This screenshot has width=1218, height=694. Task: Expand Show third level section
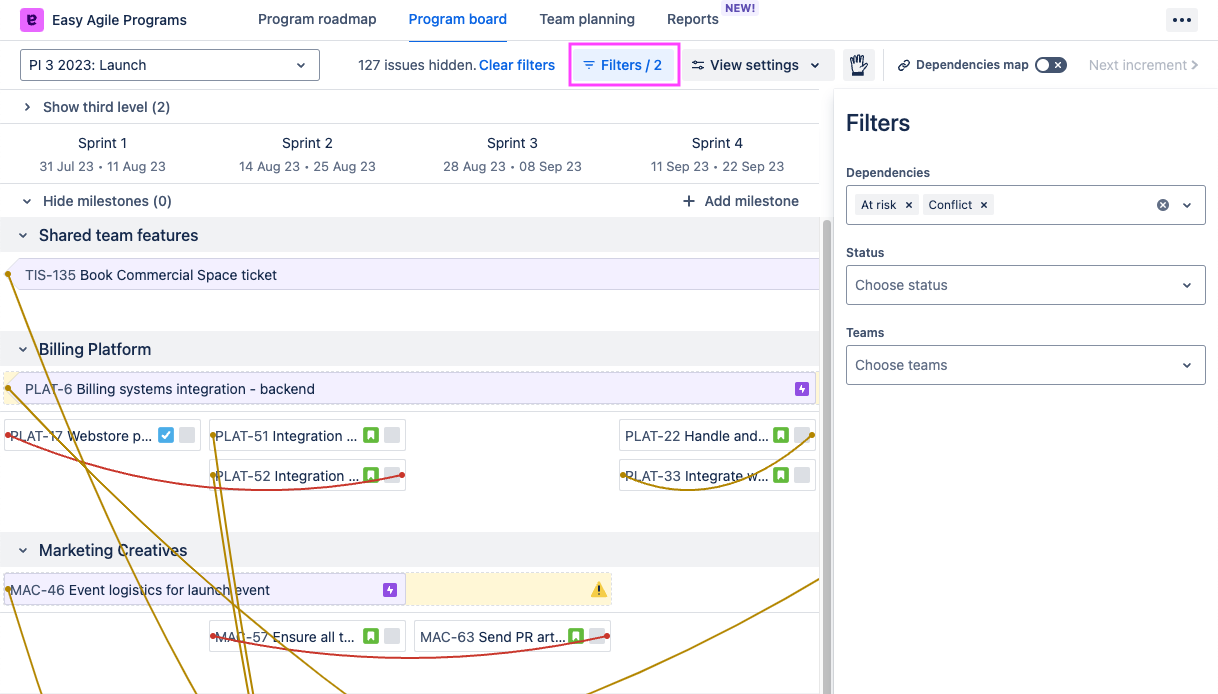pos(28,107)
